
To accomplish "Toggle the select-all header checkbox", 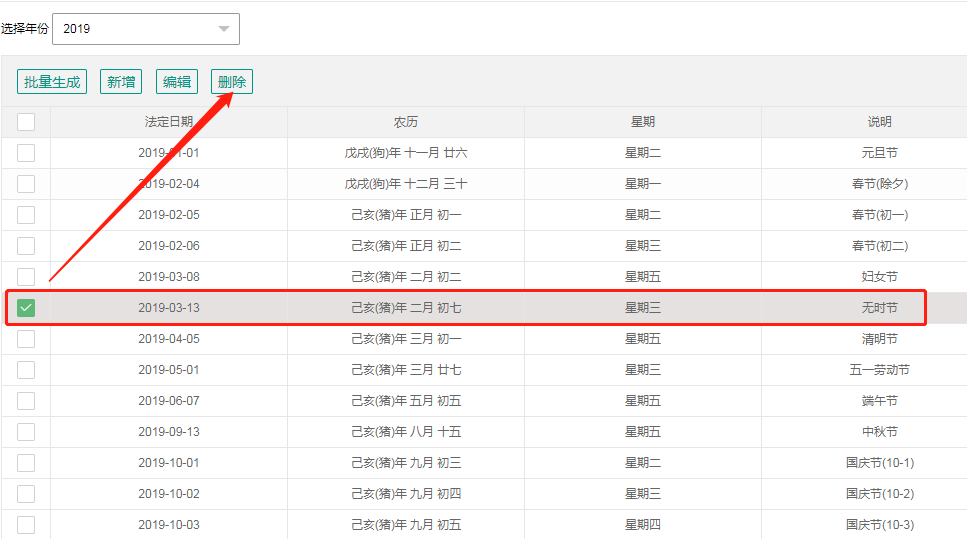I will click(26, 122).
